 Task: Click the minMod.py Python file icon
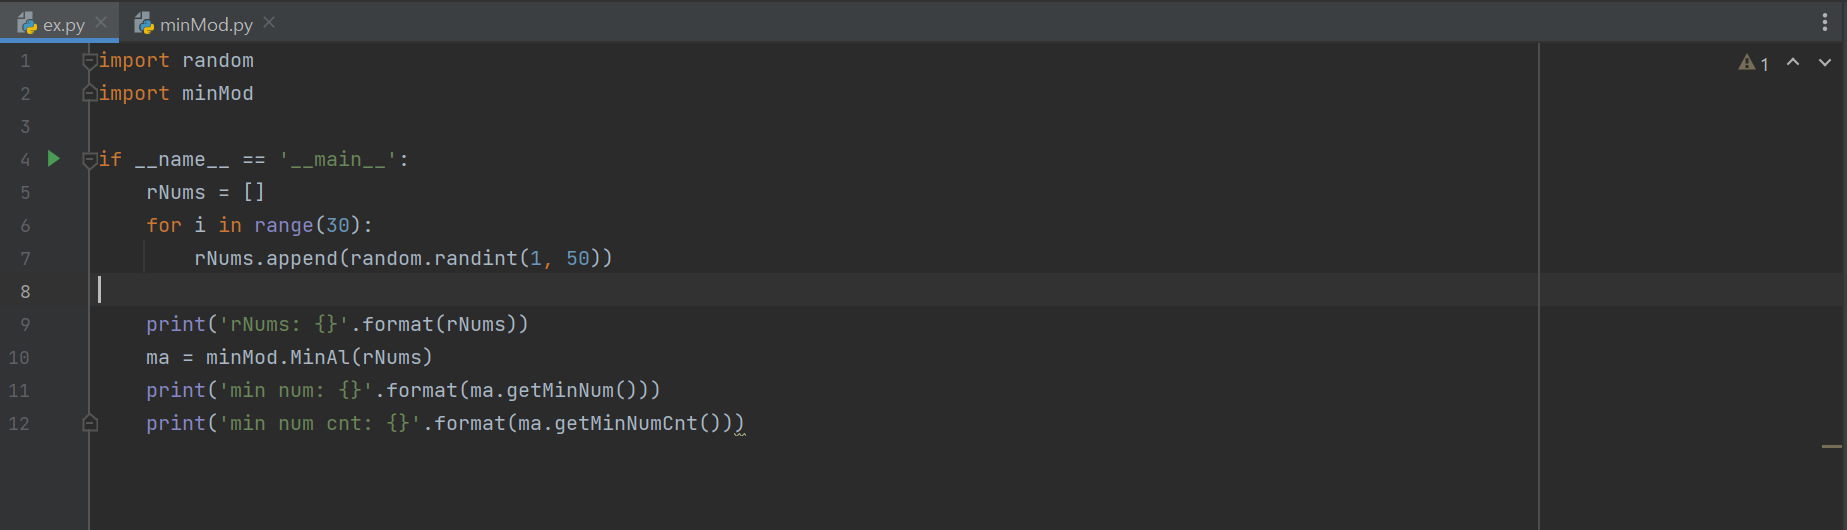[x=144, y=23]
